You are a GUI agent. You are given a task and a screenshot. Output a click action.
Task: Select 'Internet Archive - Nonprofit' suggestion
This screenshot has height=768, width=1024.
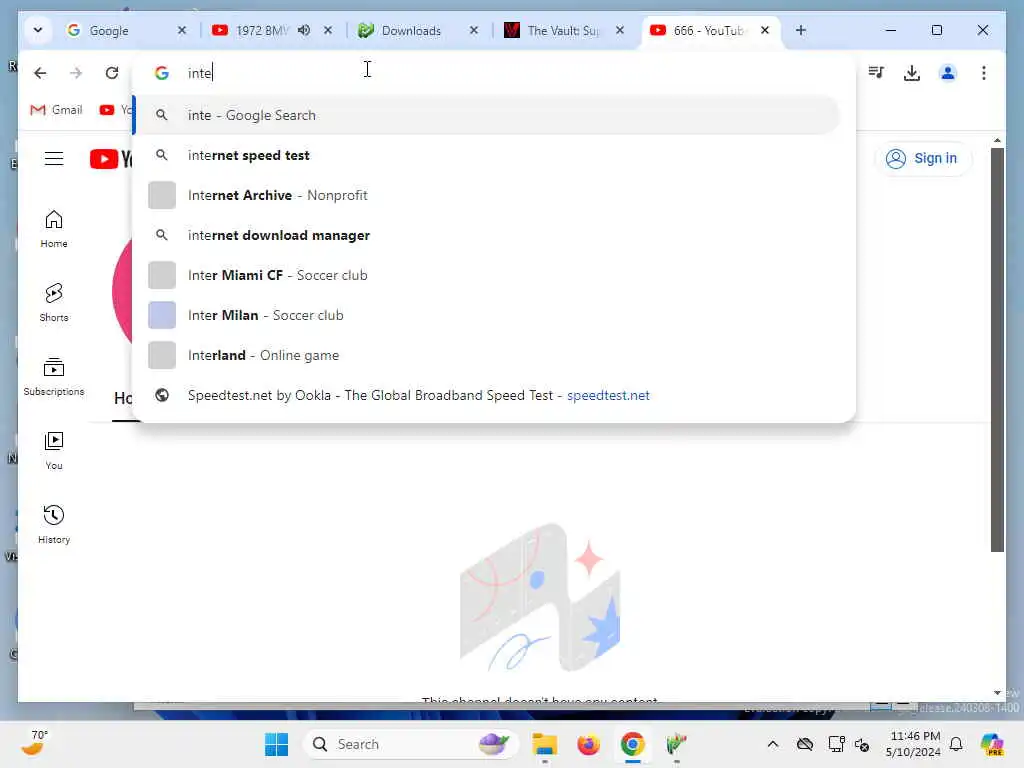point(487,195)
